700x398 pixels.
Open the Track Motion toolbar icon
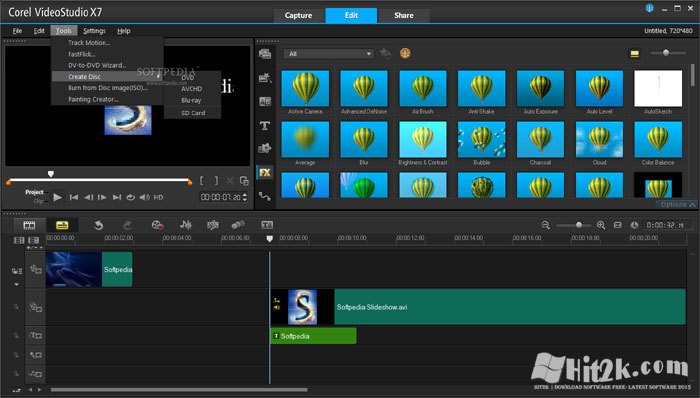[238, 225]
